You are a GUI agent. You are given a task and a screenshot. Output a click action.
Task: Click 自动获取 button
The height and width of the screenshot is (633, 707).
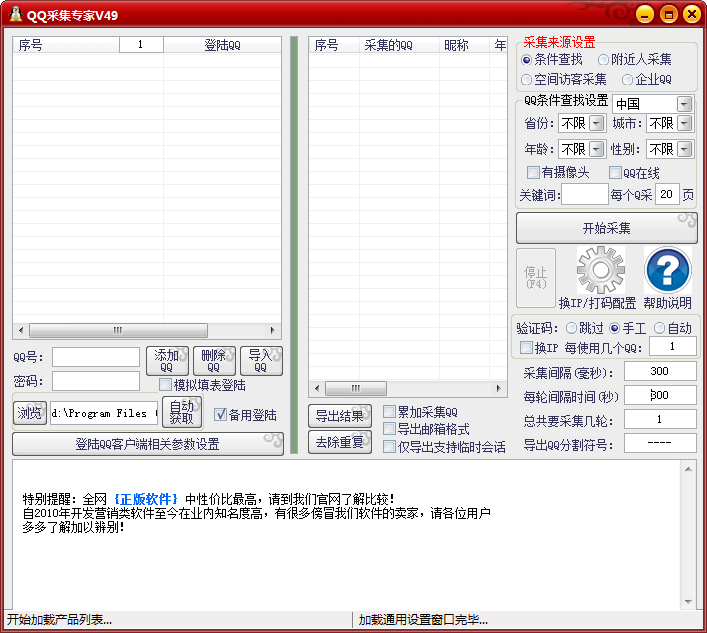click(182, 412)
